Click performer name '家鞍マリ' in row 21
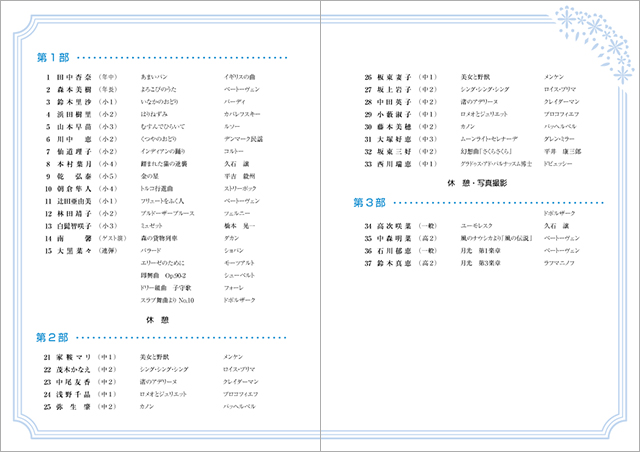 73,357
